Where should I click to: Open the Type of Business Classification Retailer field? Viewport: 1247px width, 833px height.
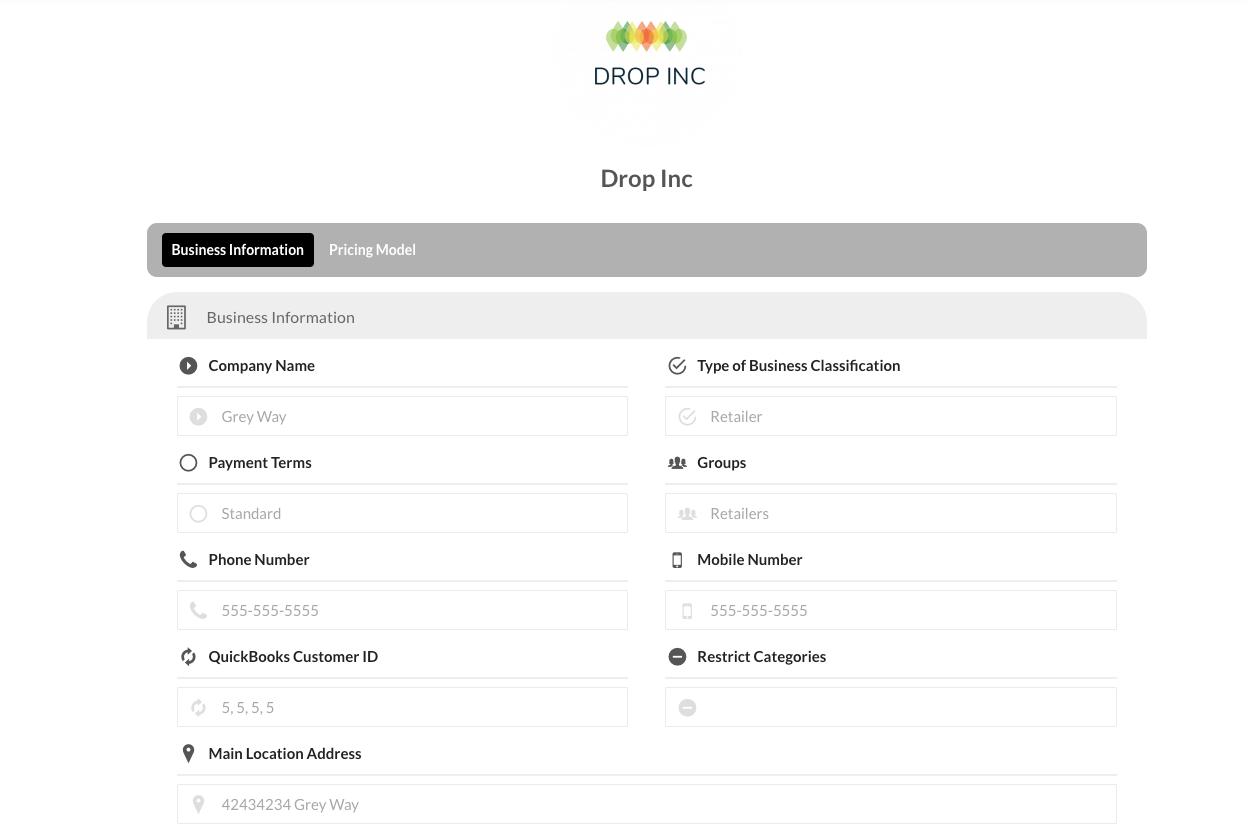(891, 416)
